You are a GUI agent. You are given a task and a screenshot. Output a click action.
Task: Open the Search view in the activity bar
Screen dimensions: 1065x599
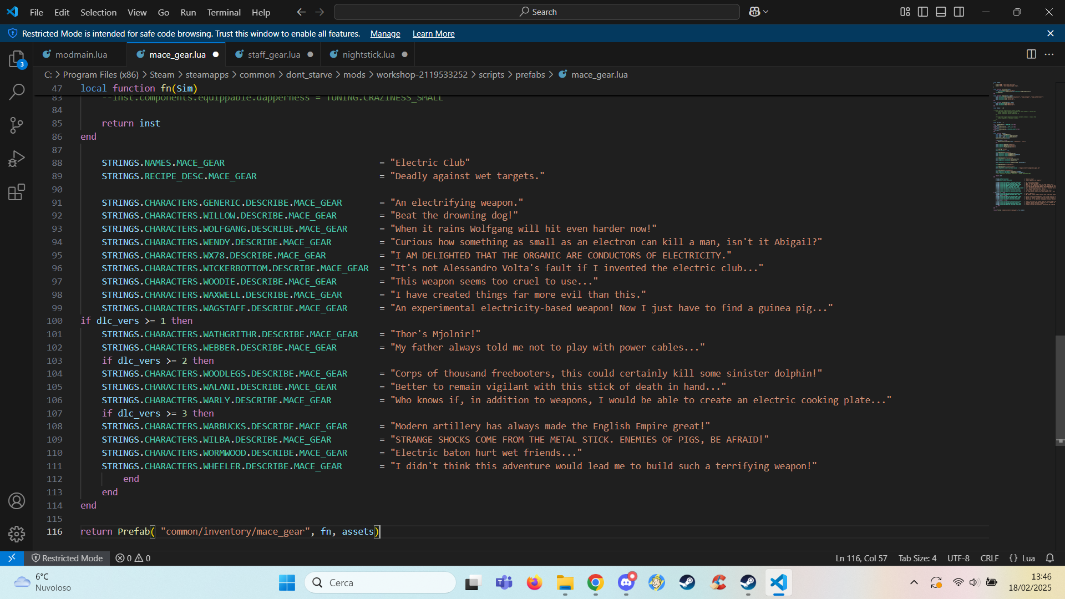16,91
